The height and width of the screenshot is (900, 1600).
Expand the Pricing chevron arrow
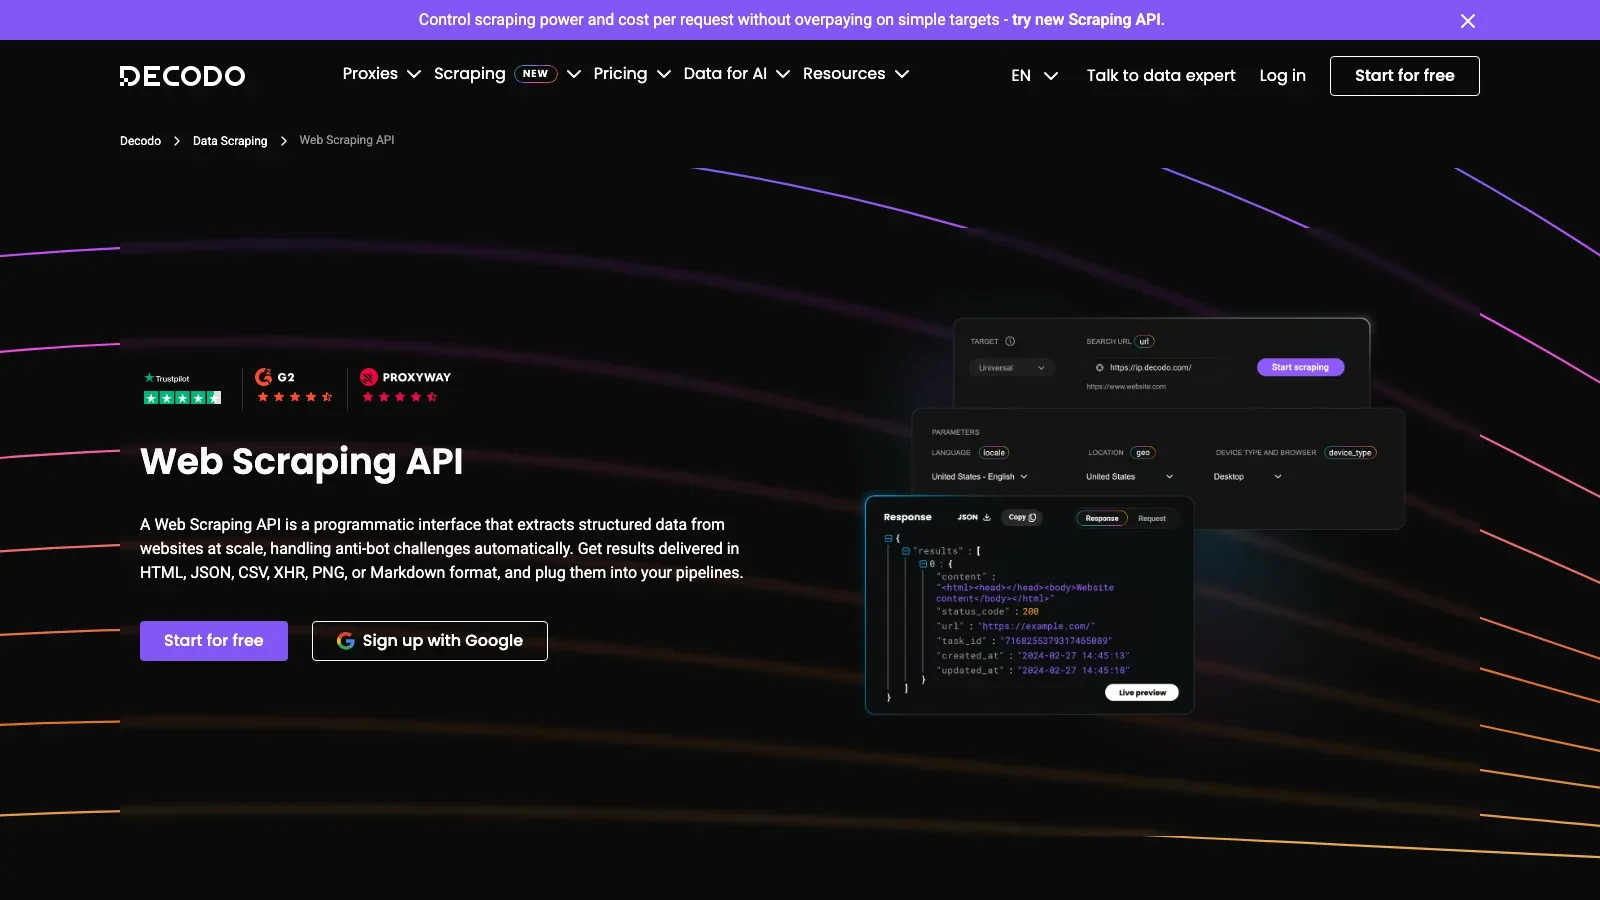coord(663,74)
